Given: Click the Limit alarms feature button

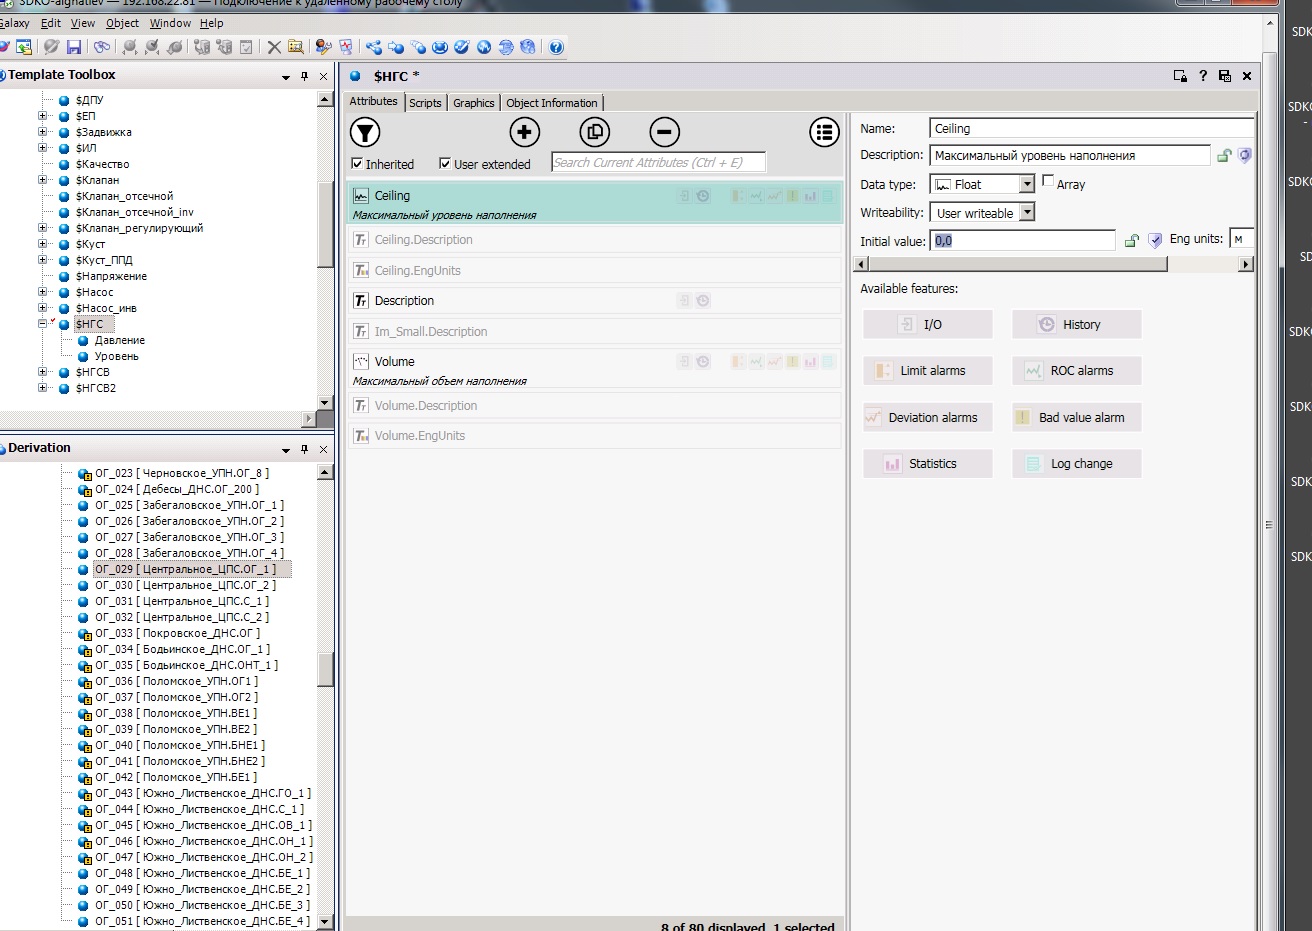Looking at the screenshot, I should [928, 371].
